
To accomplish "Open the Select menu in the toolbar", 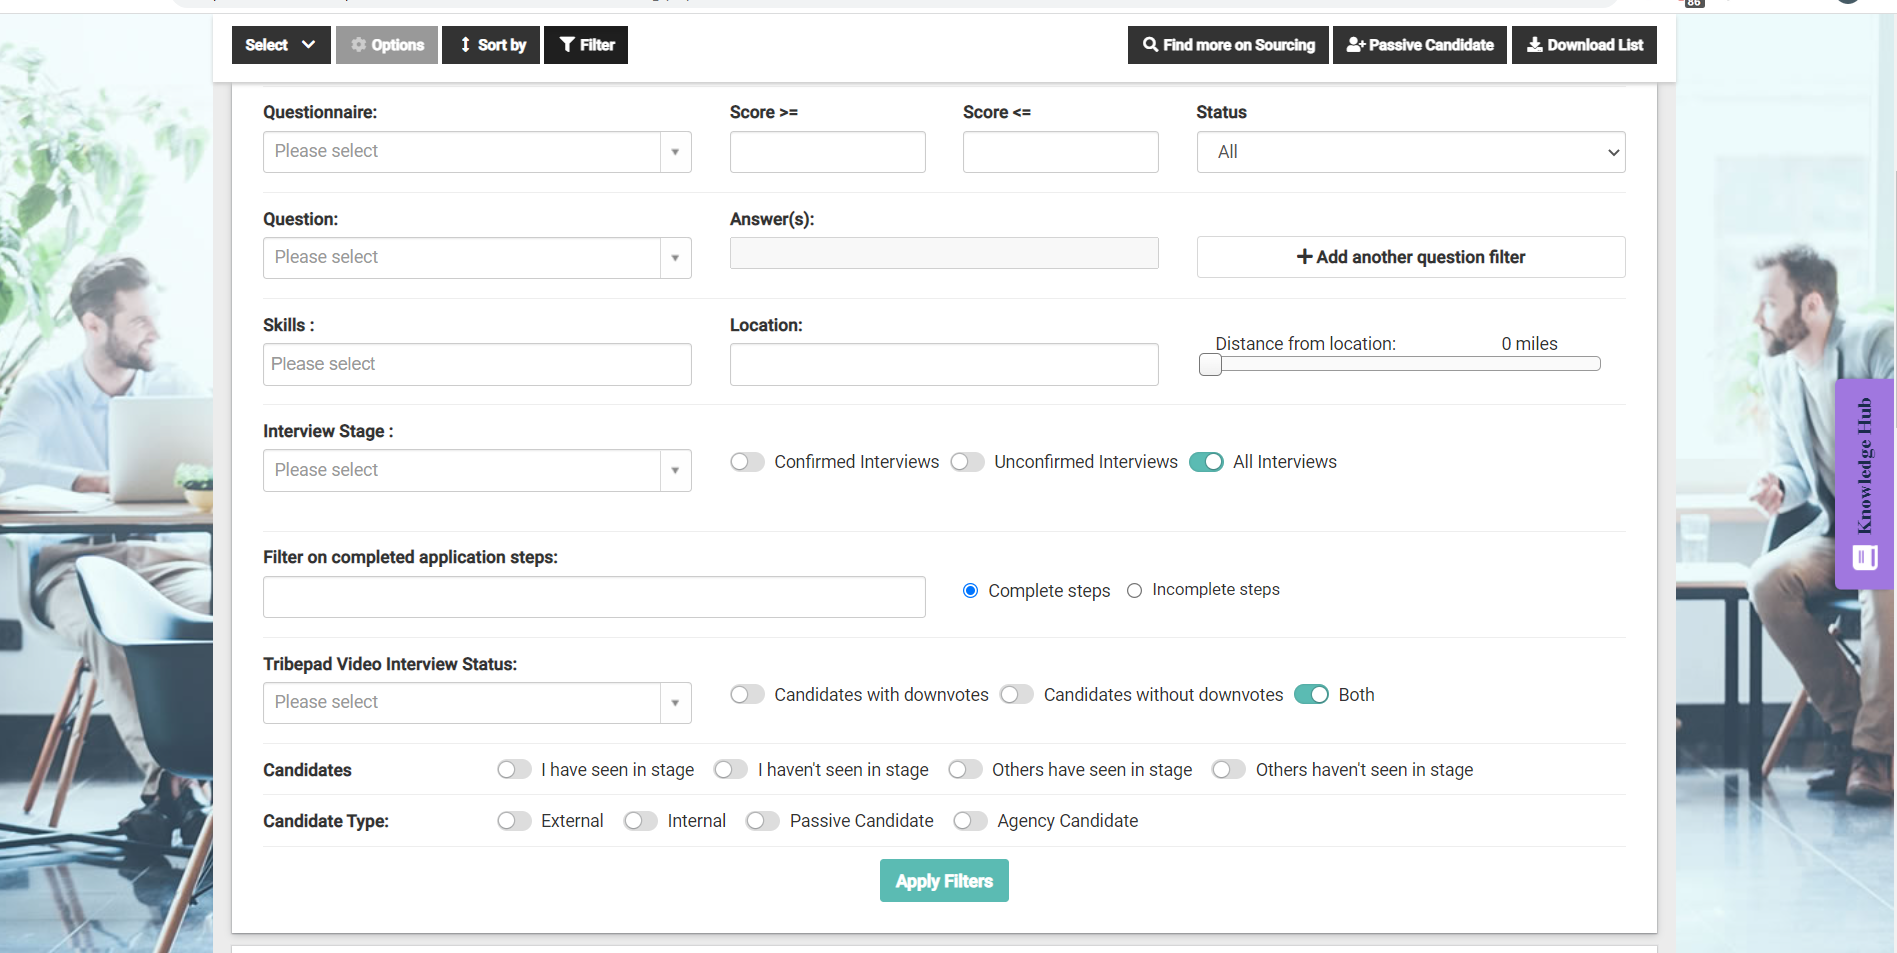I will pos(280,45).
